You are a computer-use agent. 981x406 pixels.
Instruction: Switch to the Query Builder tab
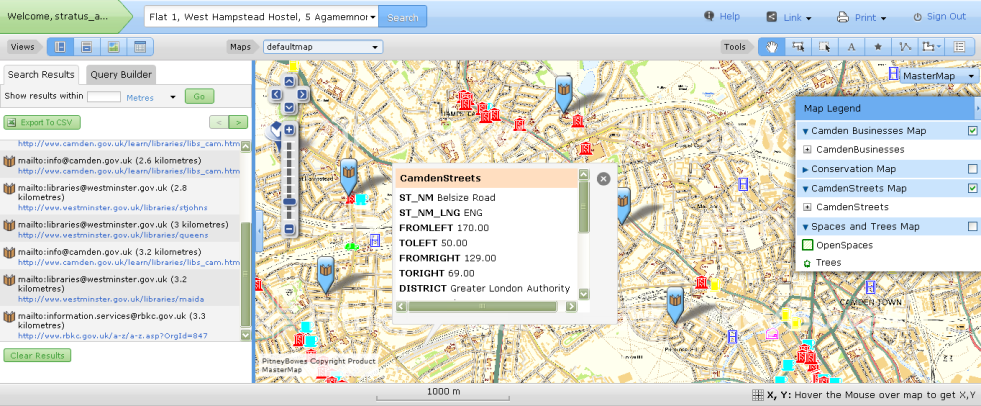pyautogui.click(x=121, y=74)
